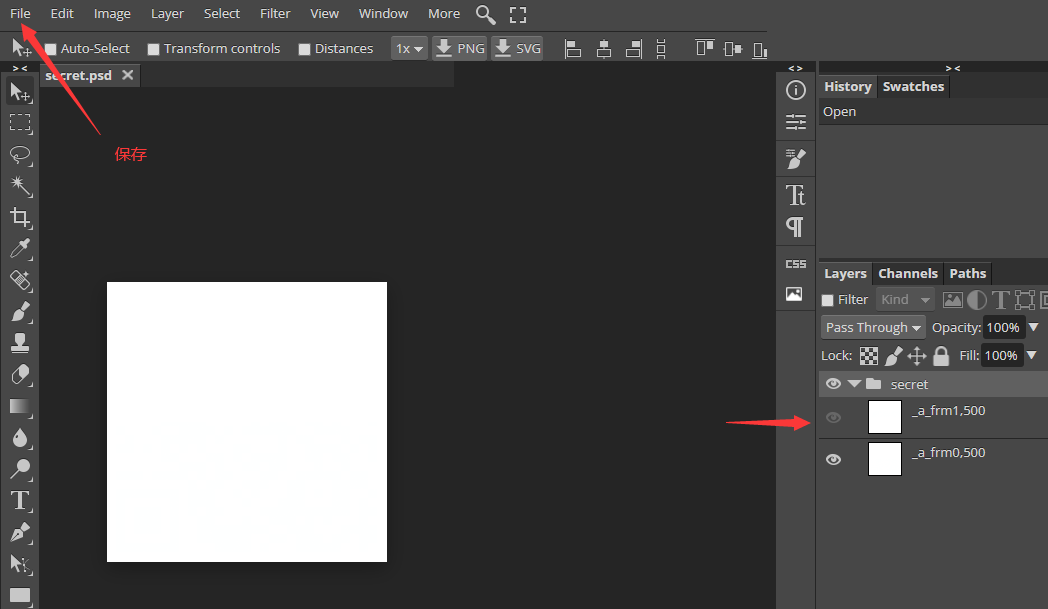Enable the Transform controls checkbox
This screenshot has height=609, width=1048.
pyautogui.click(x=154, y=49)
